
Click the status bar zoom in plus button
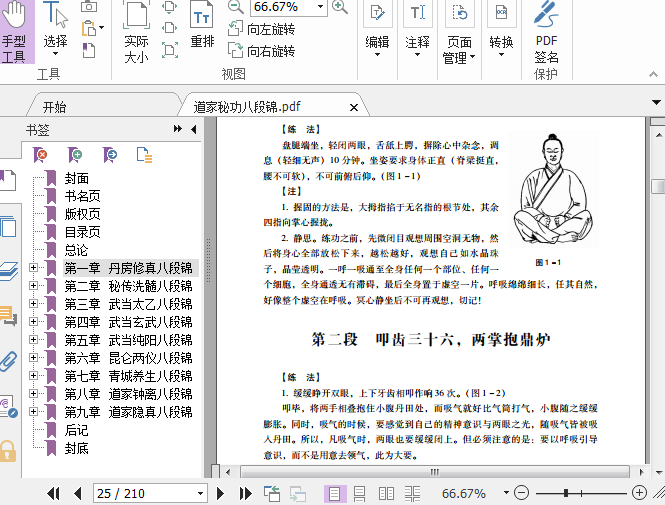tap(639, 493)
